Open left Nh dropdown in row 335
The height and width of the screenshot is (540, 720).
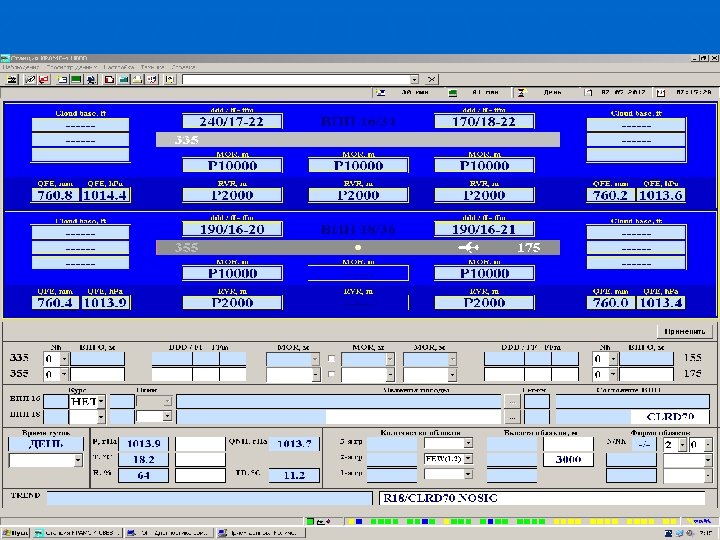(64, 359)
